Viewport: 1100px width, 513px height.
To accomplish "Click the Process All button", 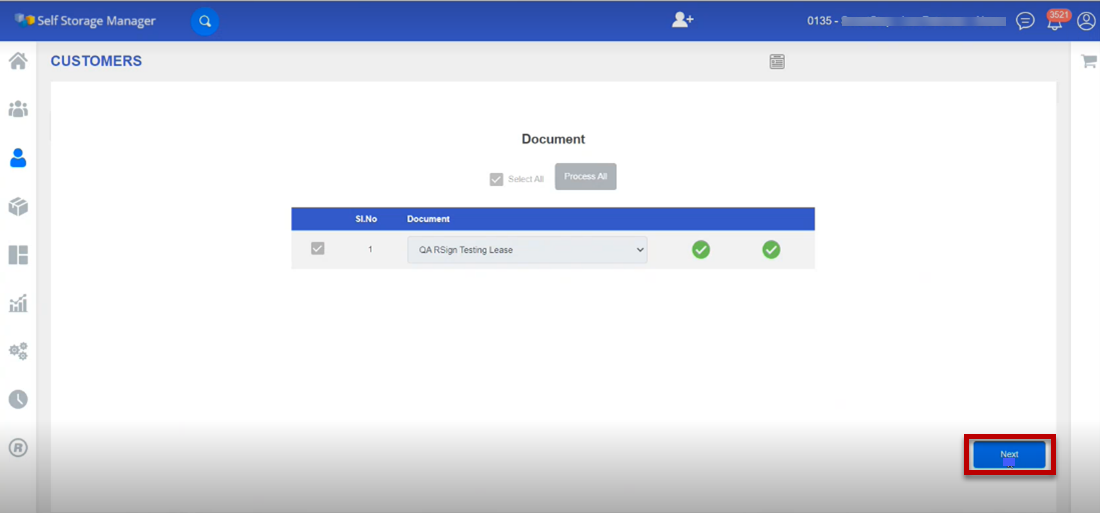I will pyautogui.click(x=586, y=177).
